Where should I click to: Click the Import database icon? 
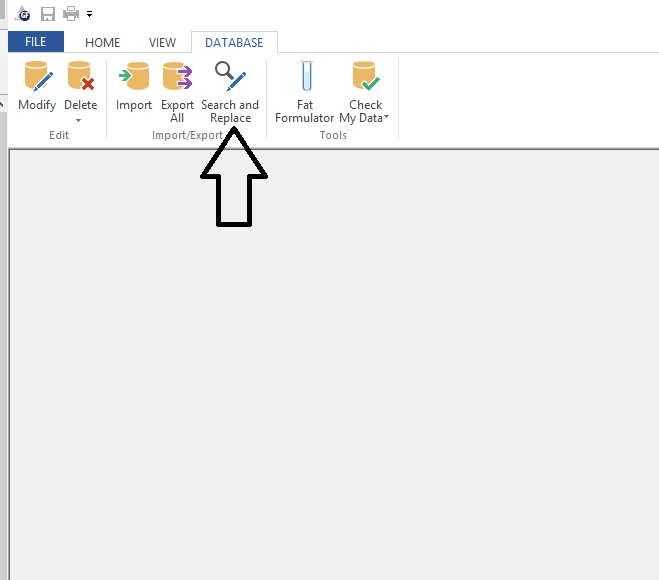(x=134, y=76)
